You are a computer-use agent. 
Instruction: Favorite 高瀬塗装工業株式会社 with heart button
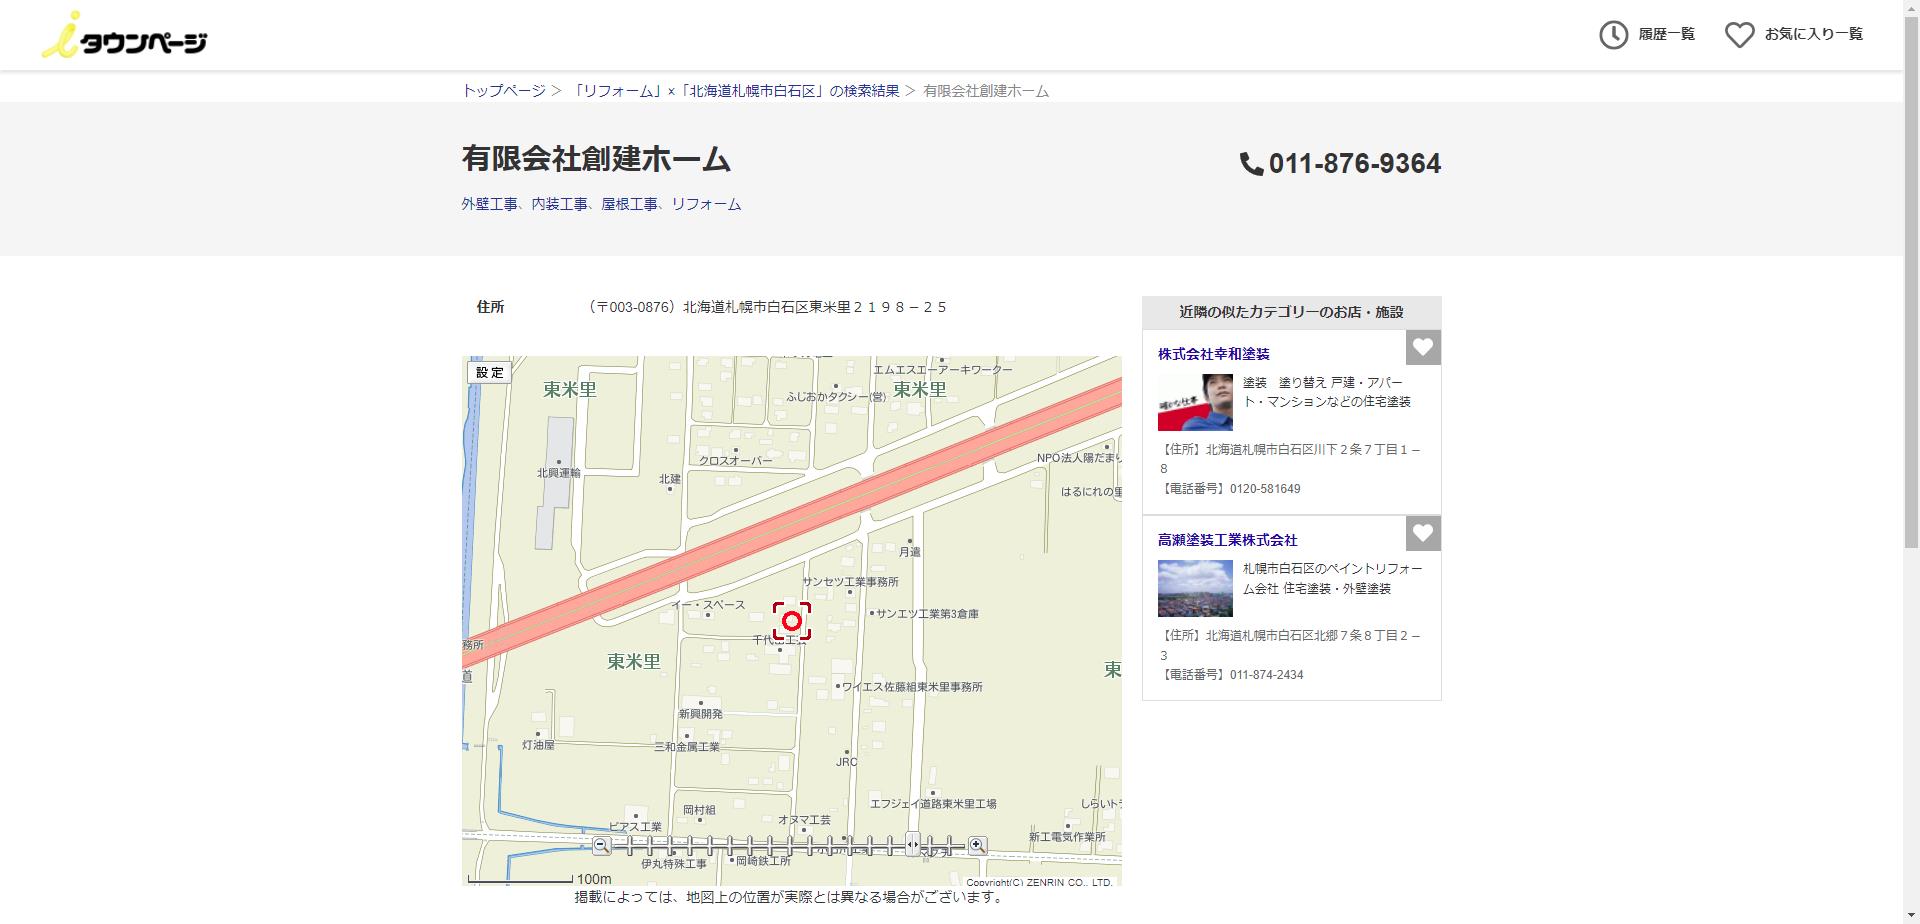[1423, 533]
